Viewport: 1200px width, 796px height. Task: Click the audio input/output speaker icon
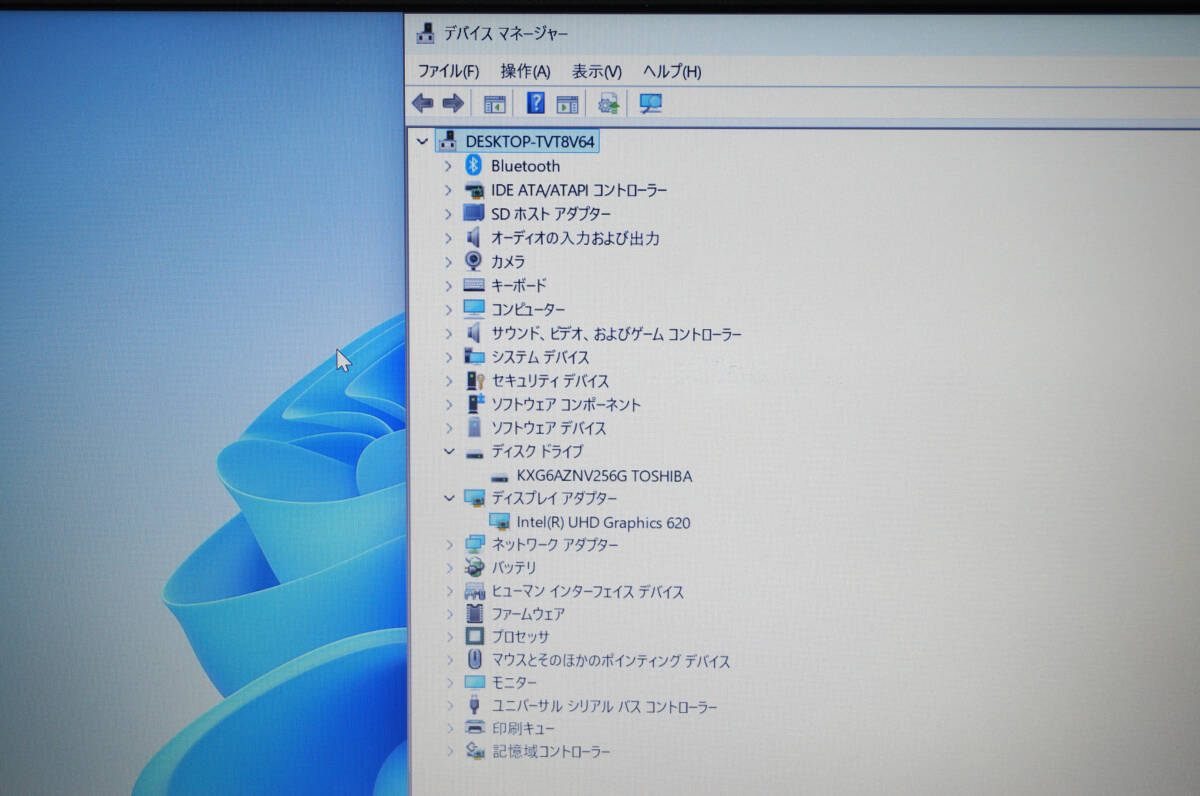[474, 238]
